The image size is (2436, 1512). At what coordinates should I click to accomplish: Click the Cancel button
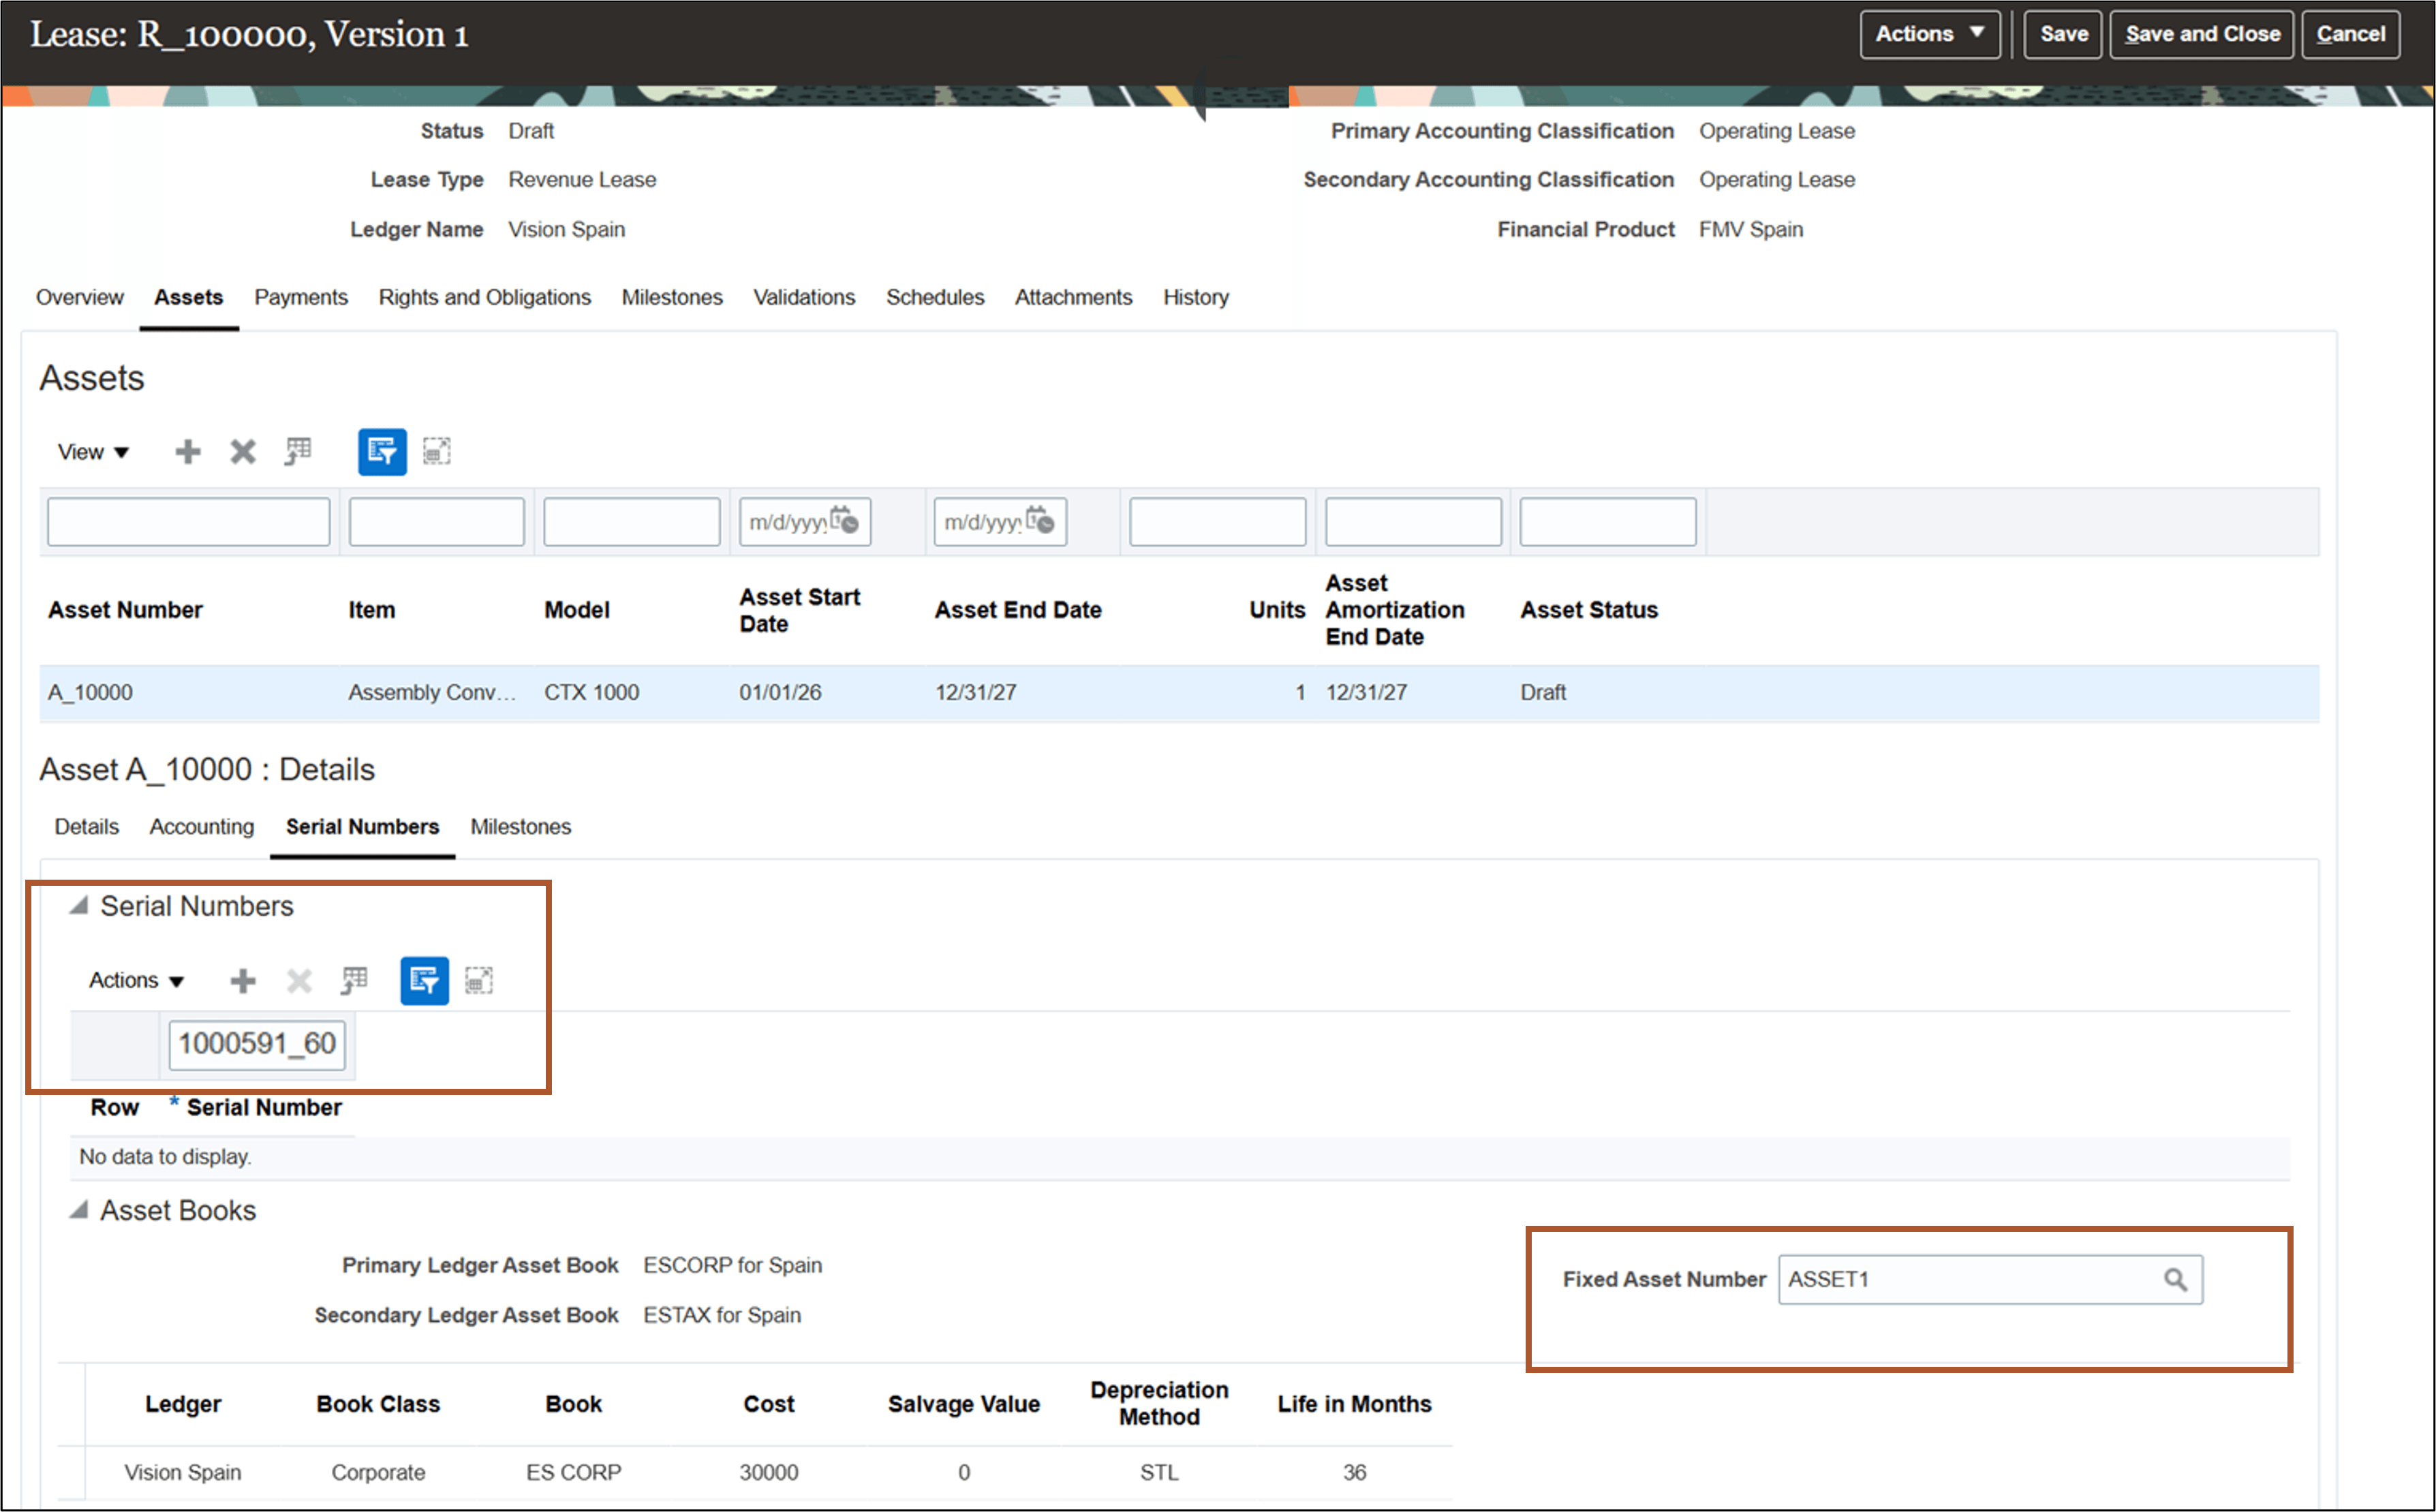2349,33
